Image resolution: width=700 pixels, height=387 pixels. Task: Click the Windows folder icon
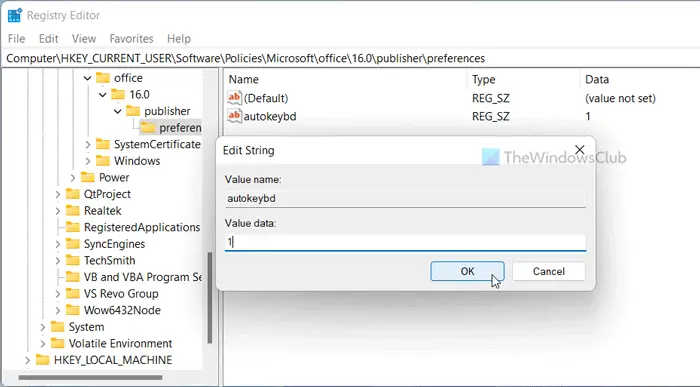(103, 161)
